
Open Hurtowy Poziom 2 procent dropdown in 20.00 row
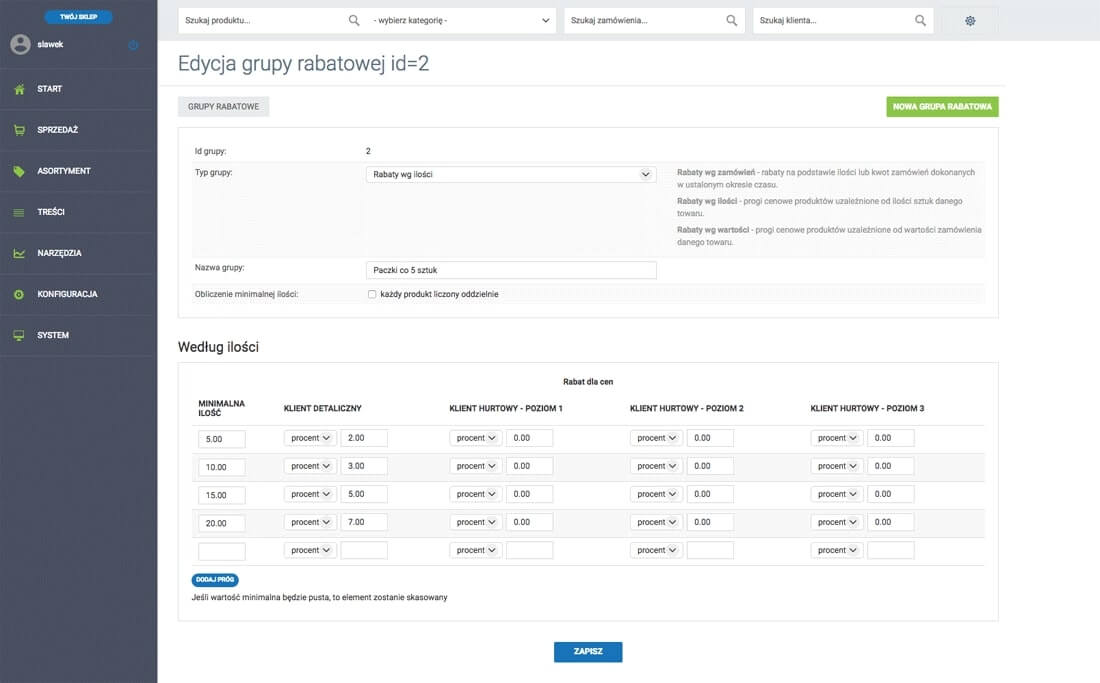657,522
